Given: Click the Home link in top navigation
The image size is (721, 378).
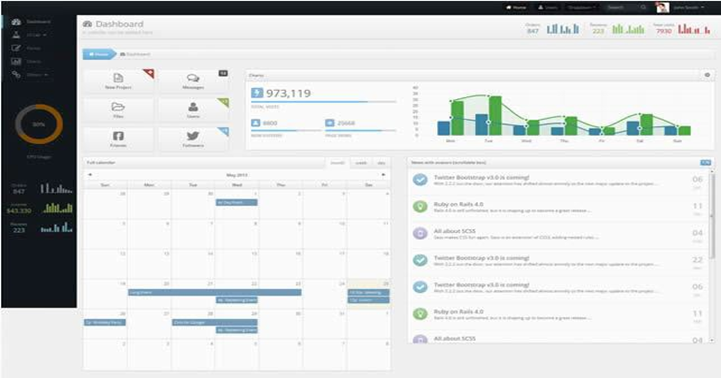Looking at the screenshot, I should 516,7.
